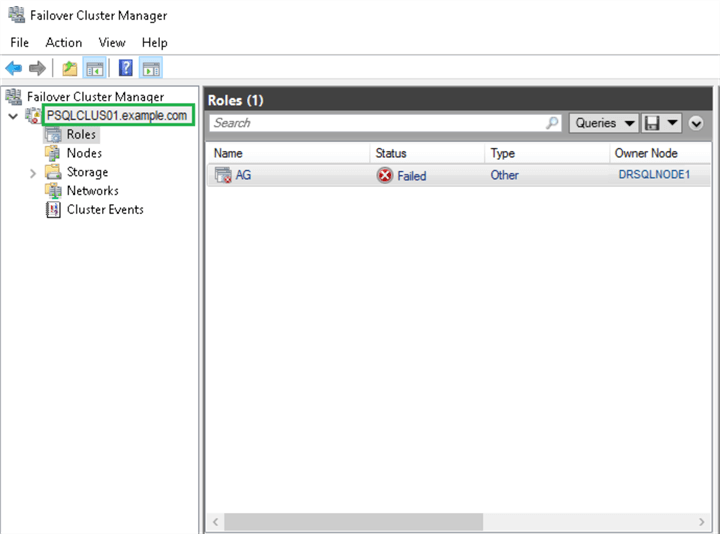Open the Action menu
The image size is (720, 534).
63,42
